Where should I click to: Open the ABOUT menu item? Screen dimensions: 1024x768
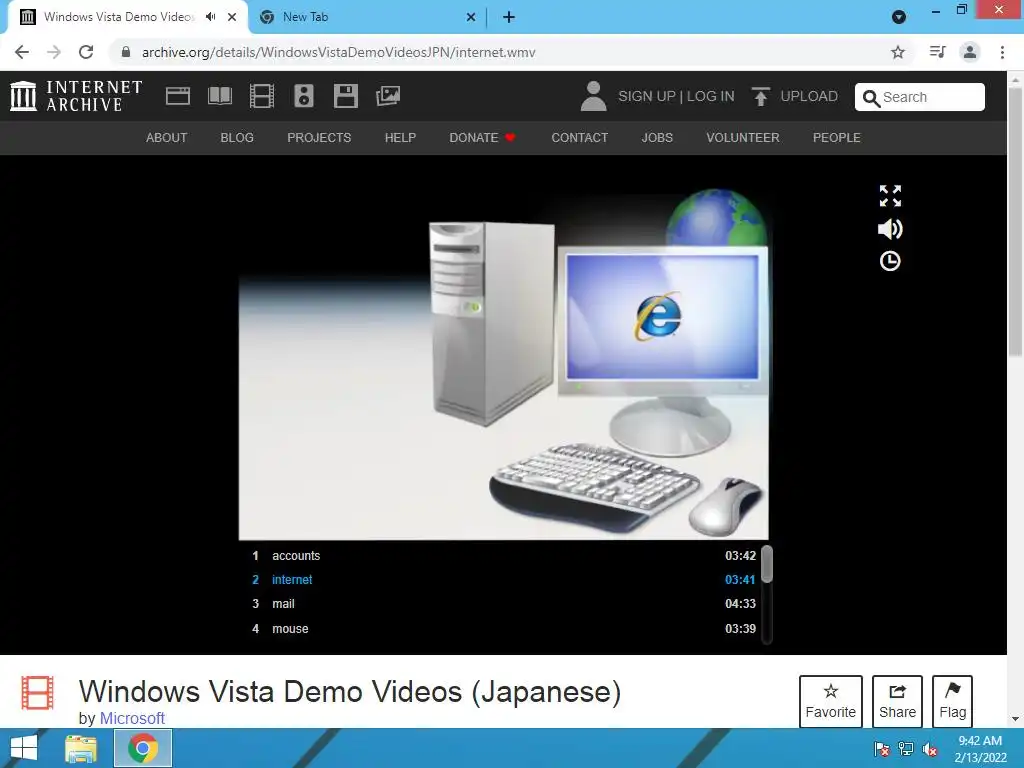(x=167, y=138)
